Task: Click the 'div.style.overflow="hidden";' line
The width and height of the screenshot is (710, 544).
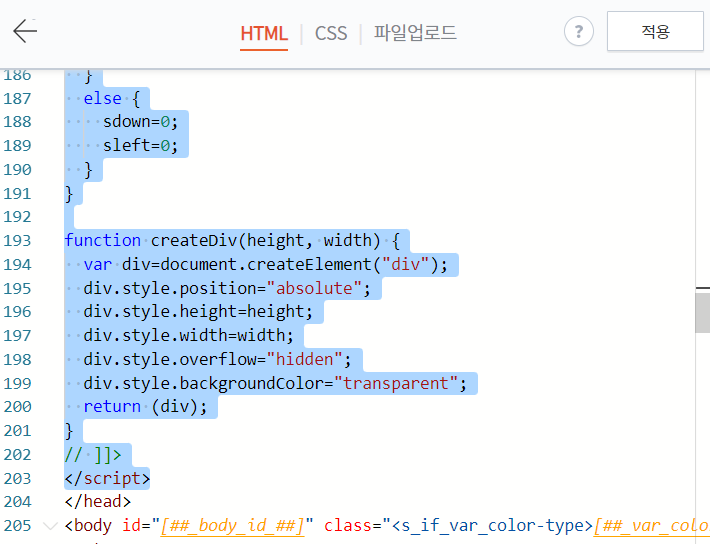Action: point(217,360)
